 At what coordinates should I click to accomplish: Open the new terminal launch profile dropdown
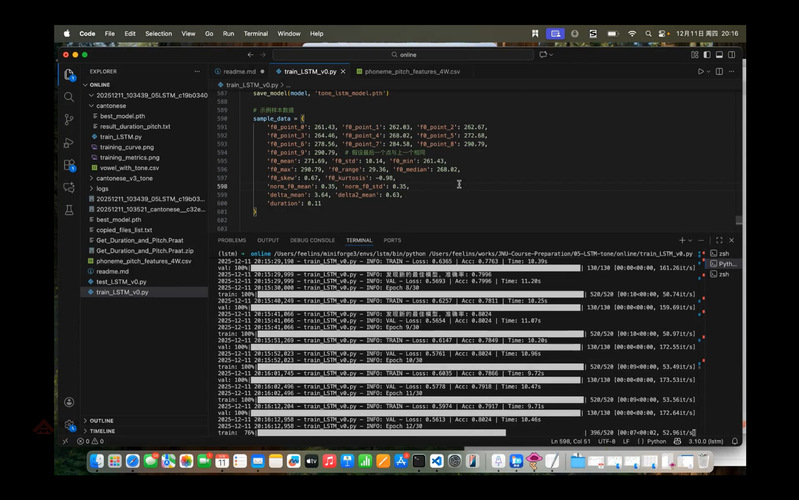690,240
